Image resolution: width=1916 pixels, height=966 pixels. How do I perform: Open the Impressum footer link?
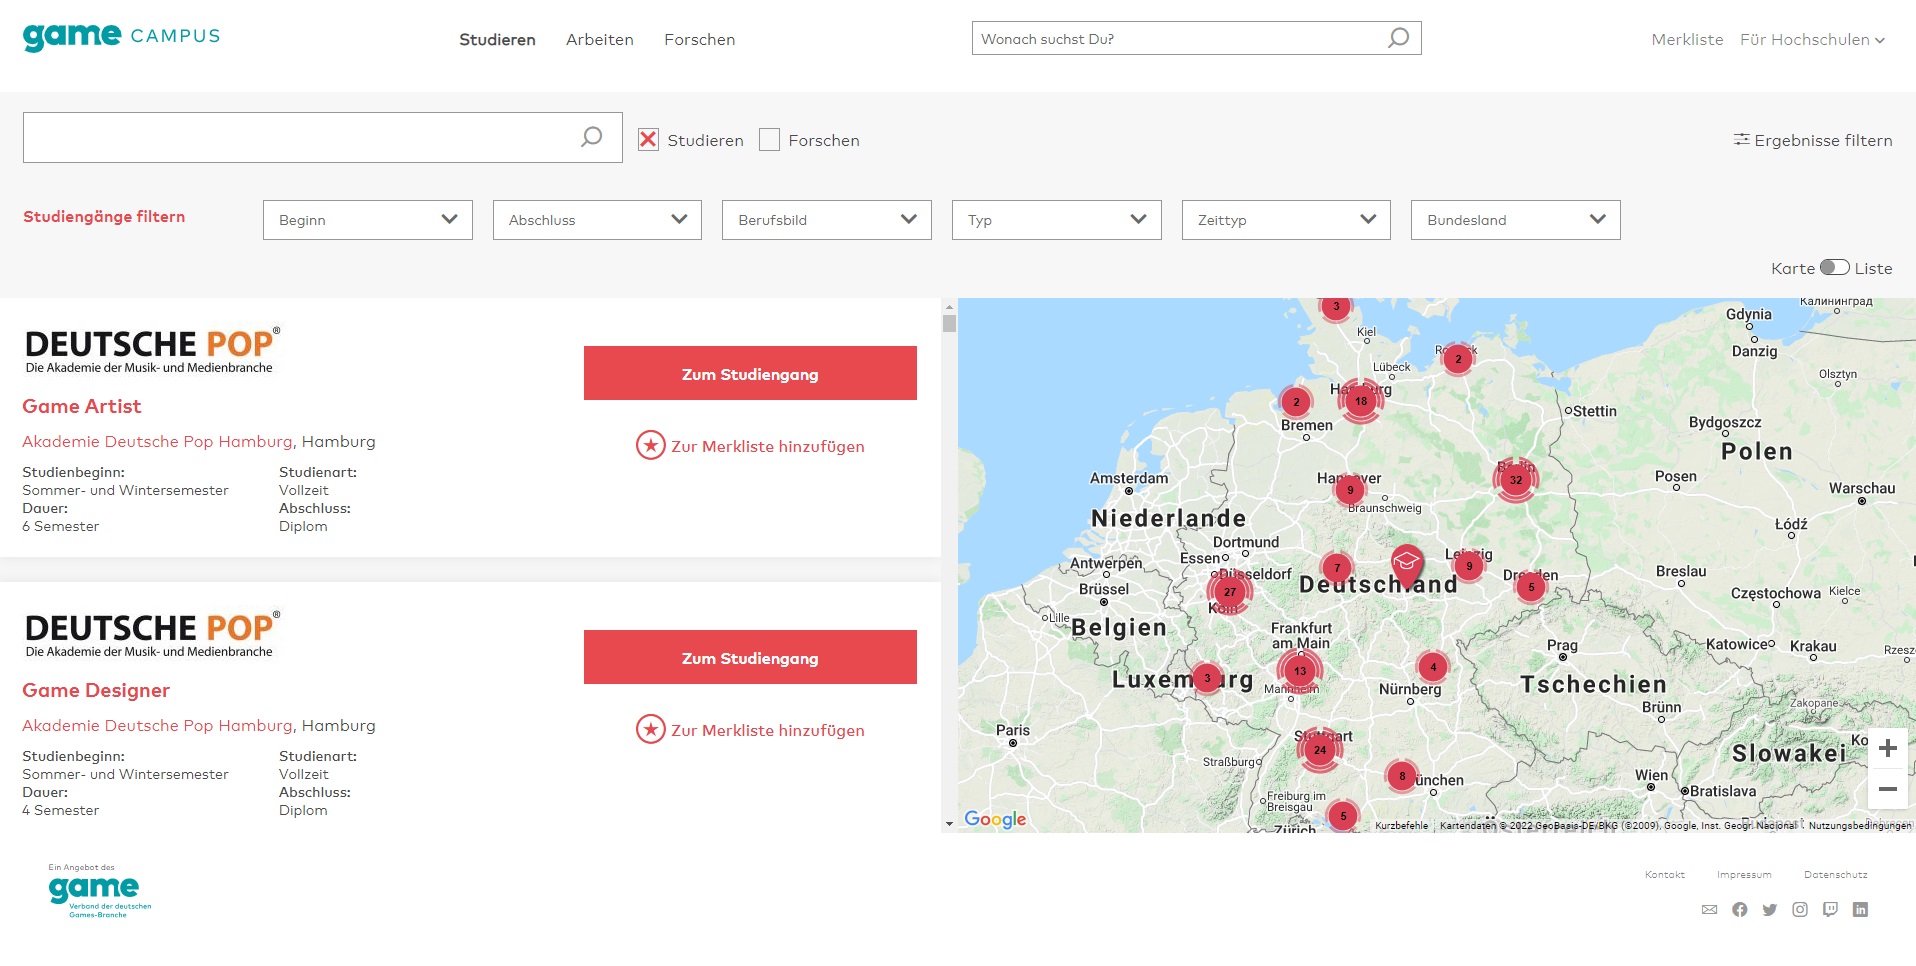[1744, 874]
